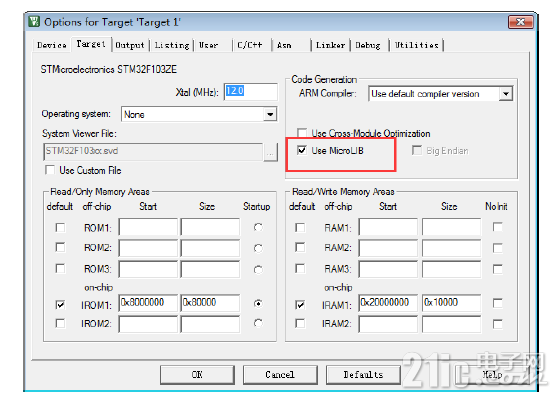Click the IROM2 Start field
The image size is (556, 395).
point(148,324)
